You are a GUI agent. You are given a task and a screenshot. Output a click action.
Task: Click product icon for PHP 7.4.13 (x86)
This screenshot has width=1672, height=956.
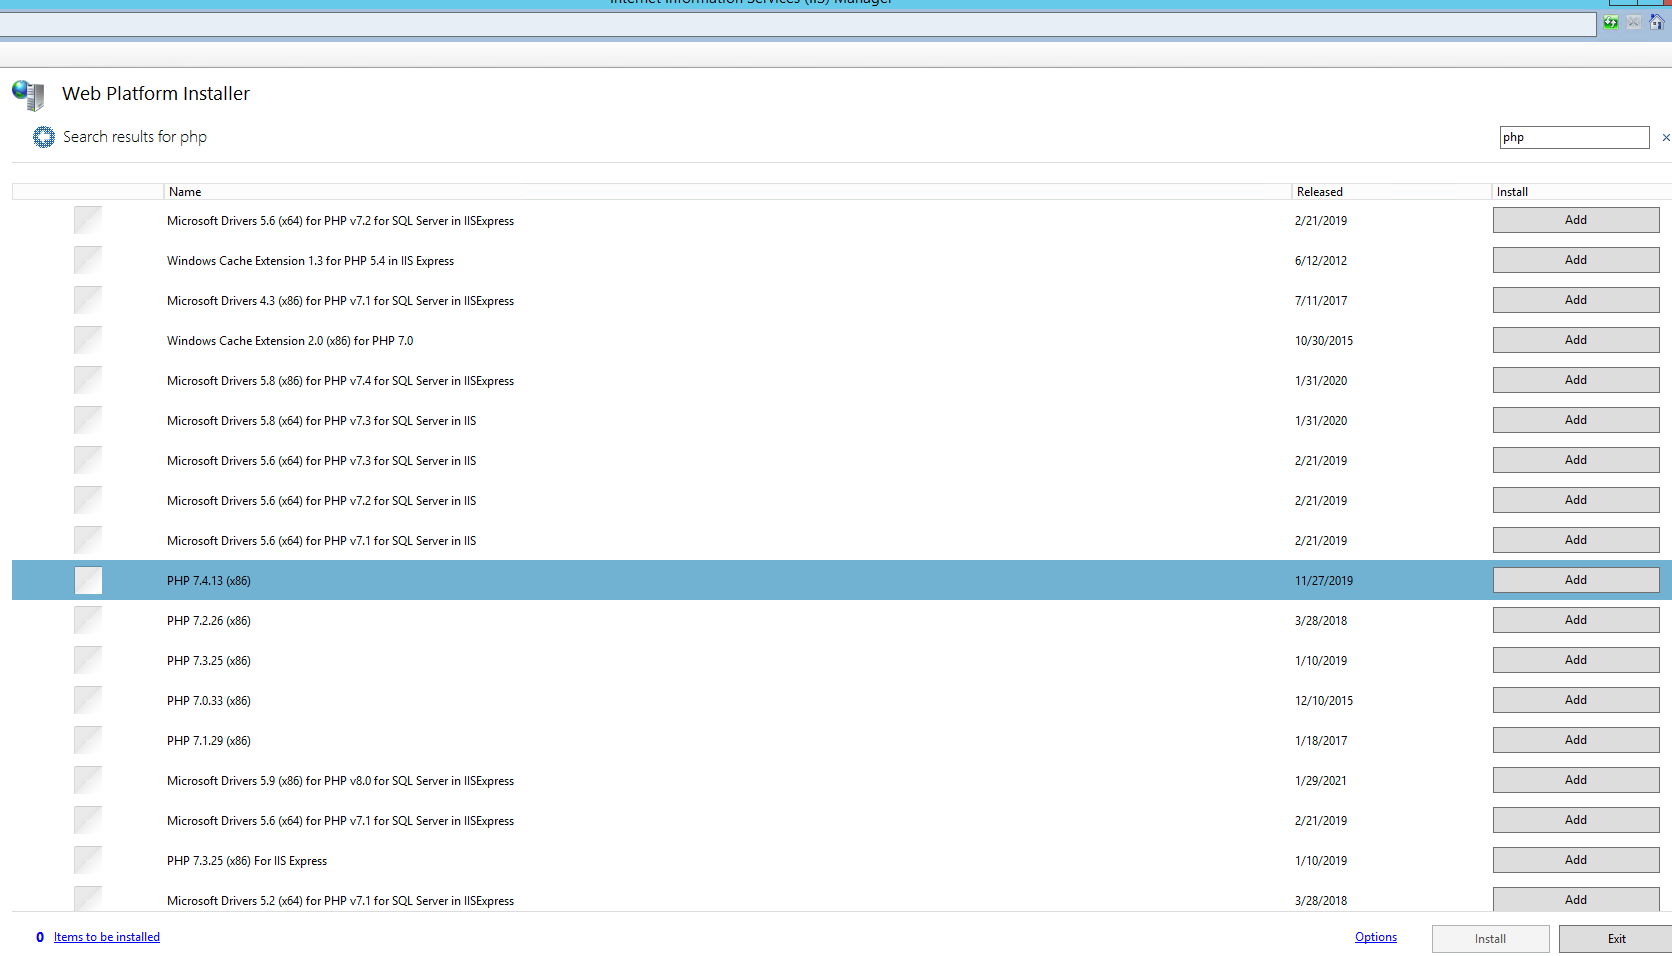coord(88,580)
